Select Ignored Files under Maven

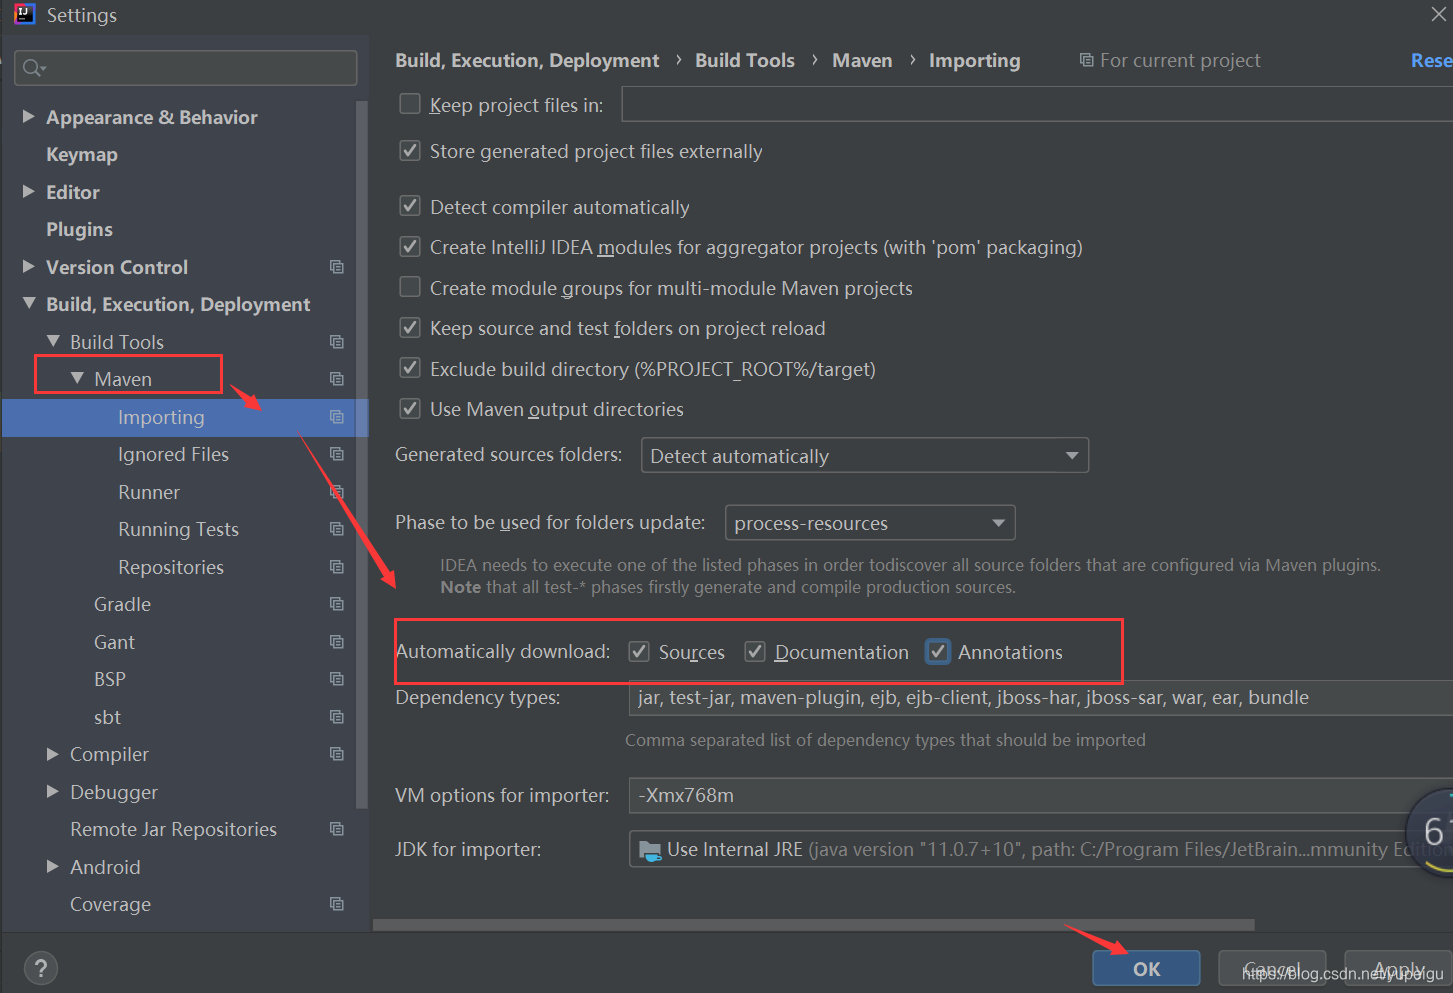coord(173,454)
